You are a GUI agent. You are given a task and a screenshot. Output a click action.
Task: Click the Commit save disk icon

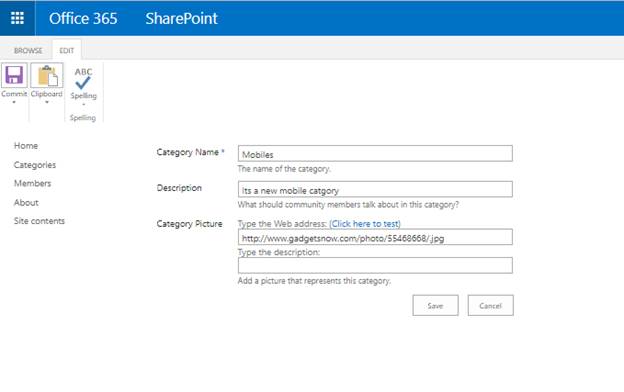(14, 75)
